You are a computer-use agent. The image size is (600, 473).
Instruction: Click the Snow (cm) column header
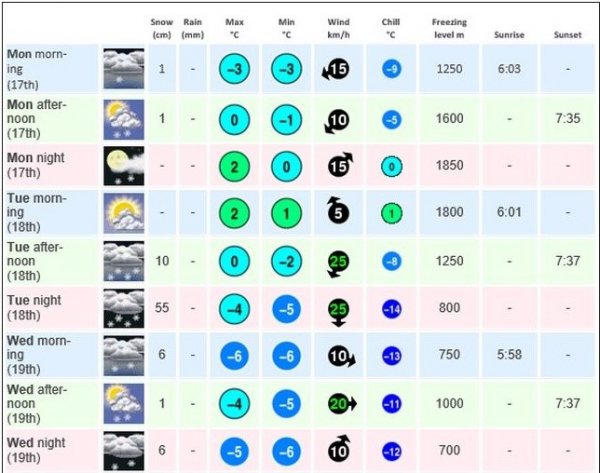pos(162,27)
